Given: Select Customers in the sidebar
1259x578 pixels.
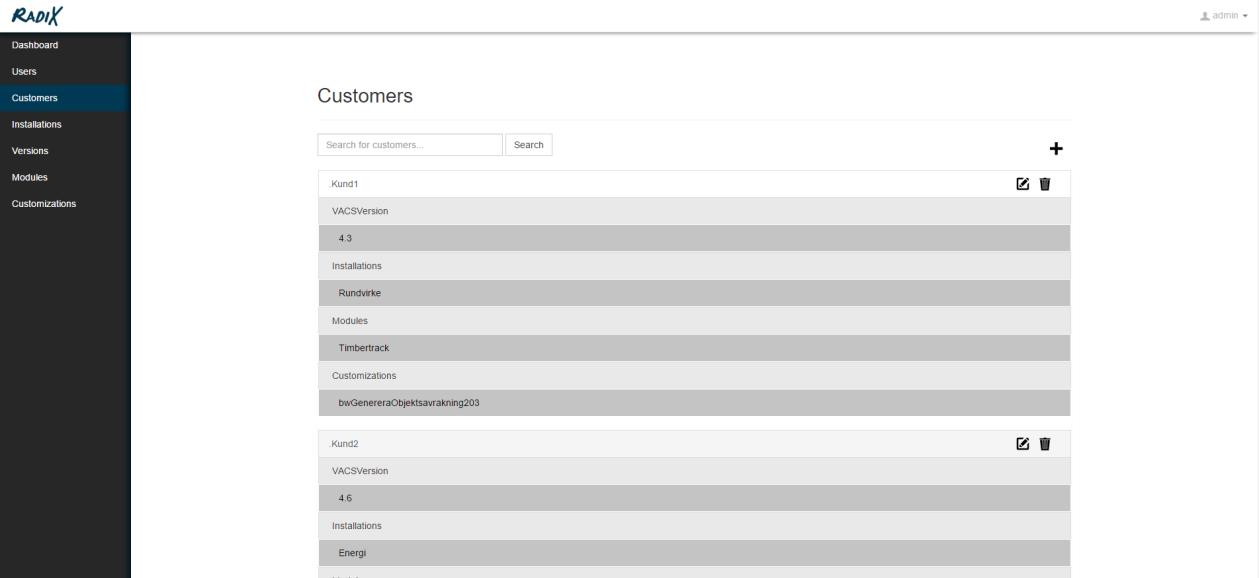Looking at the screenshot, I should pos(65,98).
